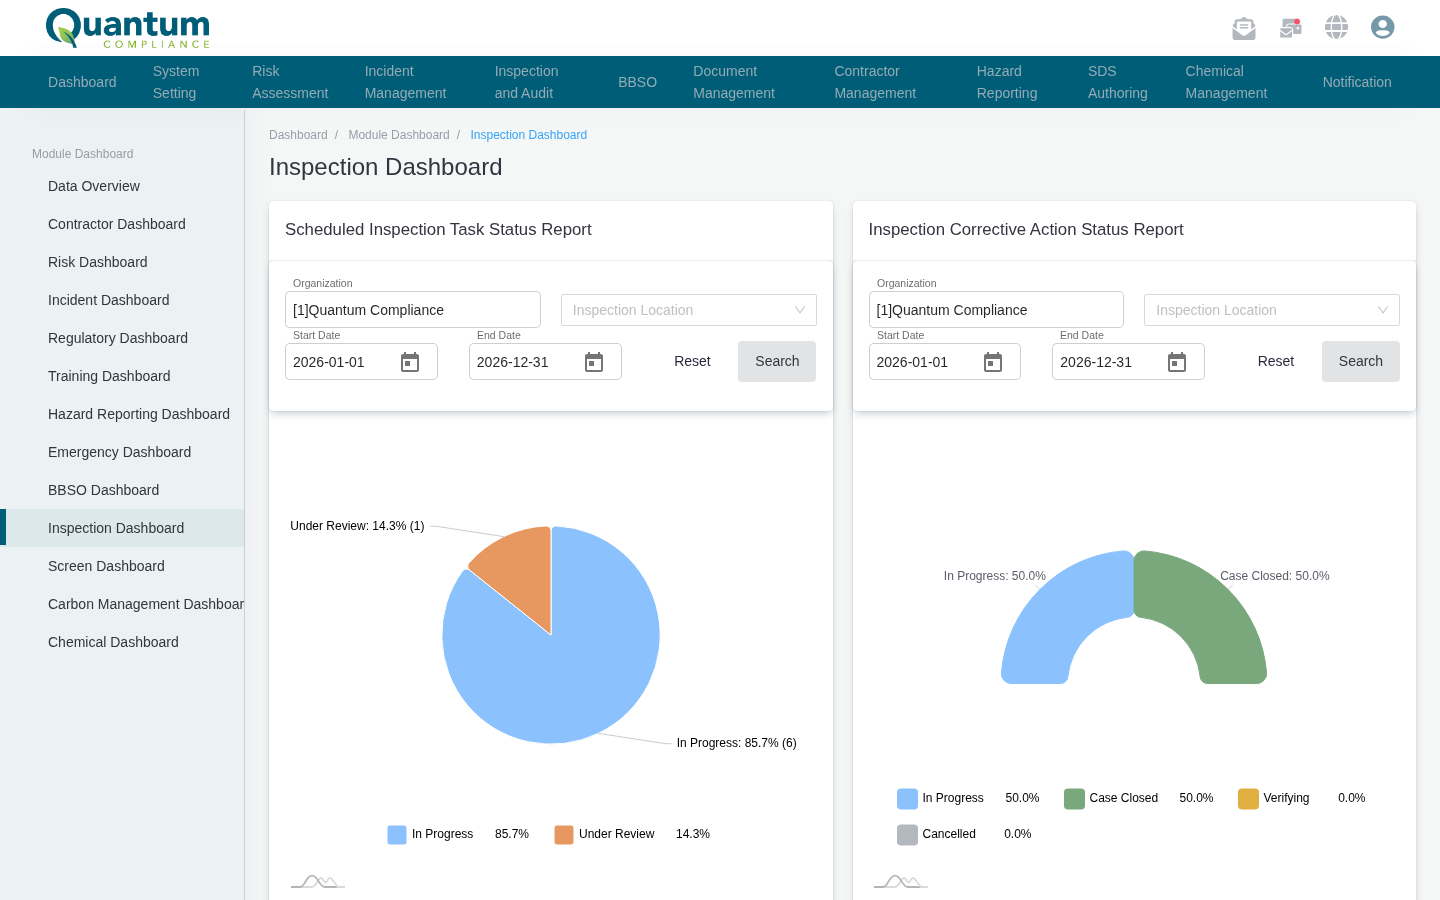Select Carbon Management Dashboard in sidebar
The image size is (1440, 900).
pyautogui.click(x=122, y=604)
